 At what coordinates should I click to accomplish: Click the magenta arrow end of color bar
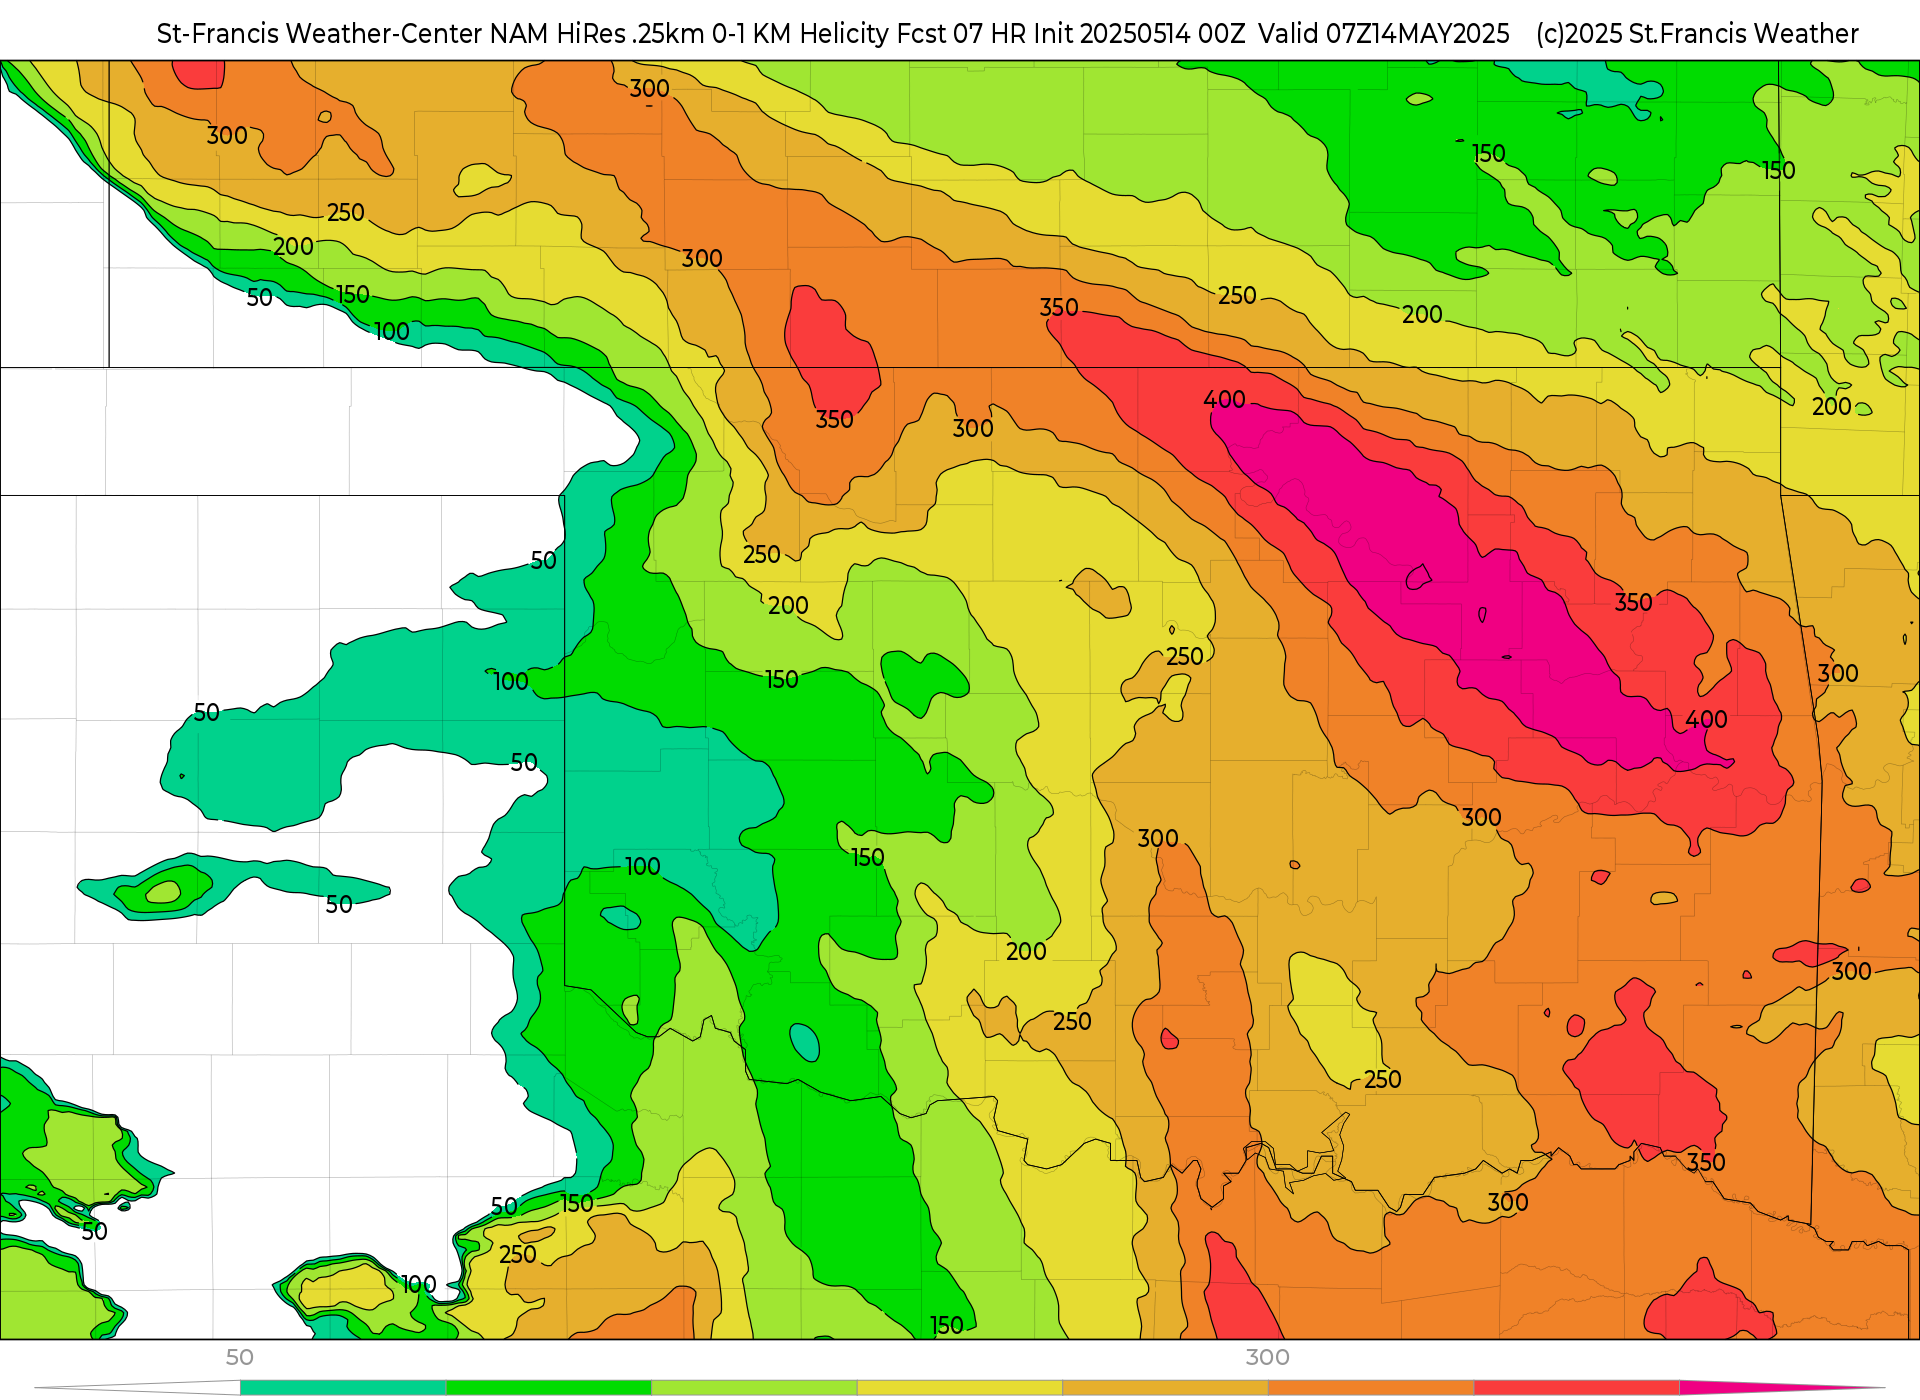tap(1780, 1387)
